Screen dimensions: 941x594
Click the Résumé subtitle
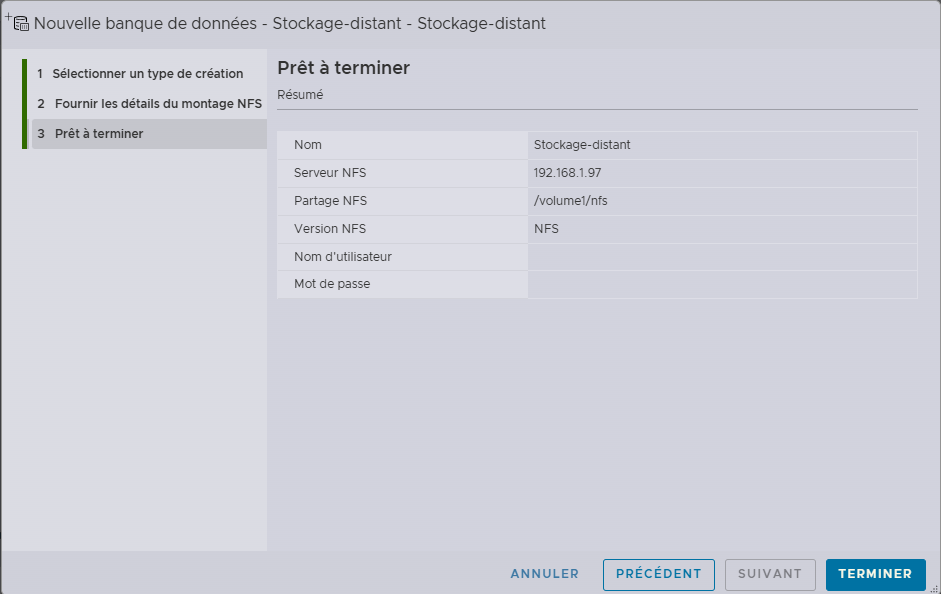[300, 95]
